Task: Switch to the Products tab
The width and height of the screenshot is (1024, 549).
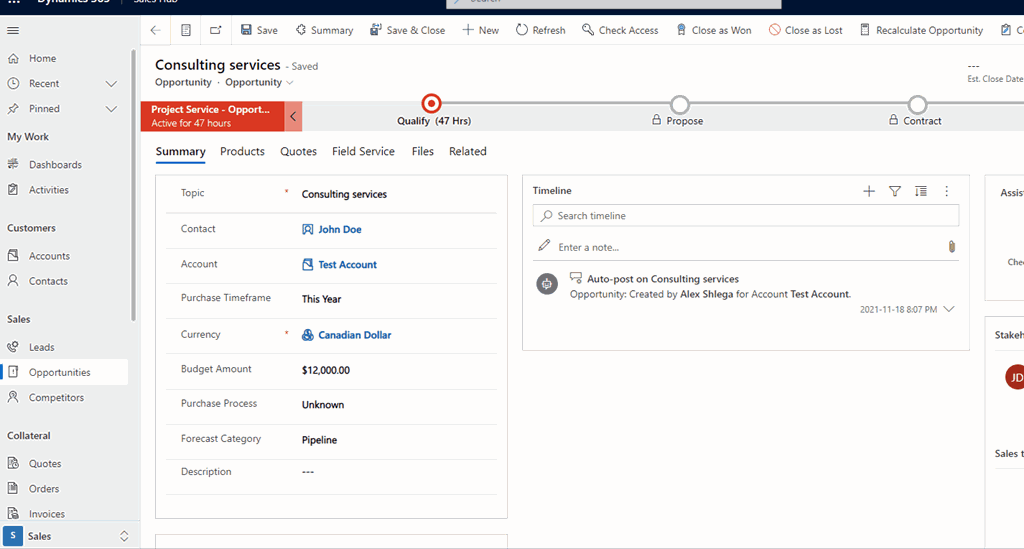Action: (x=242, y=151)
